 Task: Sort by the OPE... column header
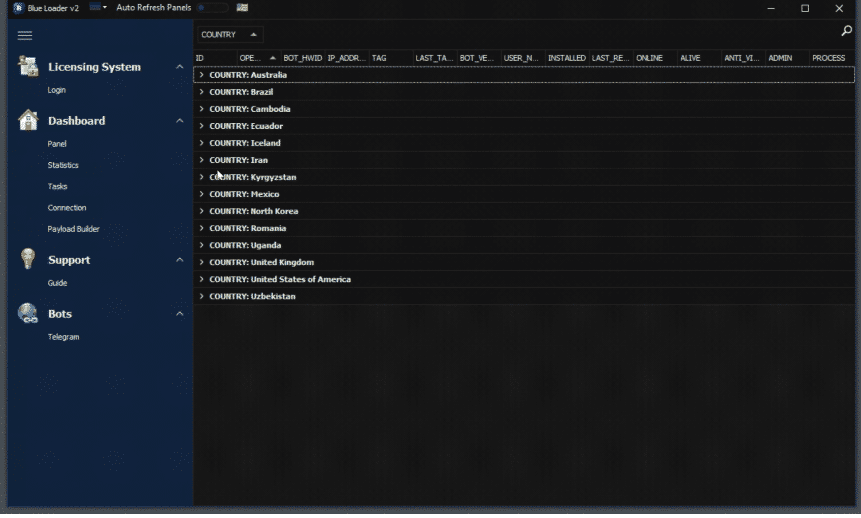pyautogui.click(x=259, y=58)
